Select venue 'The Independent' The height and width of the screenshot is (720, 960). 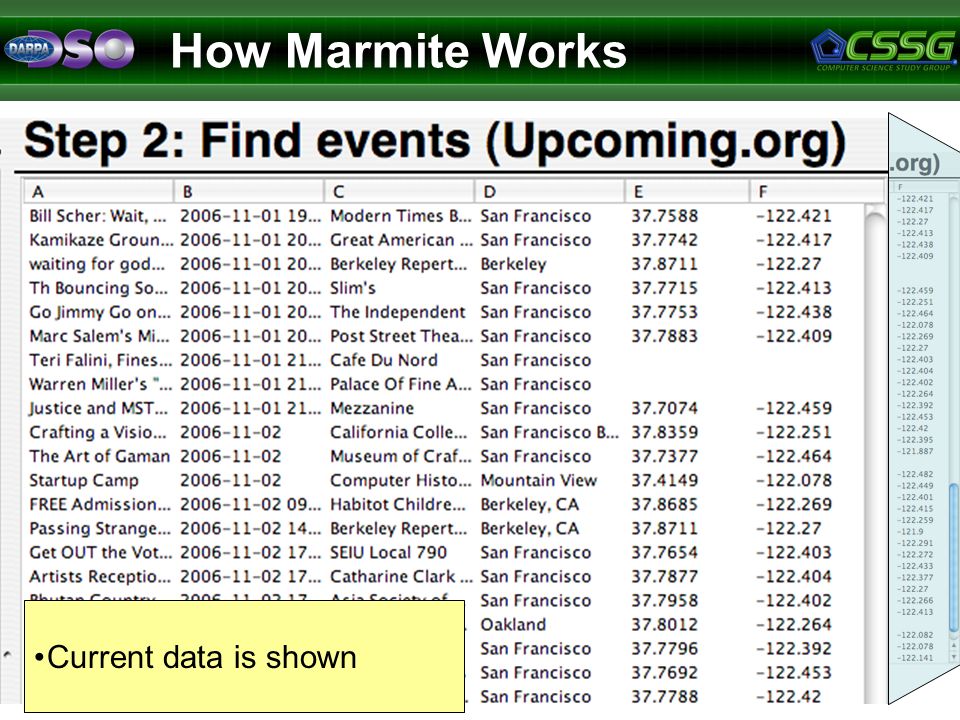[398, 312]
